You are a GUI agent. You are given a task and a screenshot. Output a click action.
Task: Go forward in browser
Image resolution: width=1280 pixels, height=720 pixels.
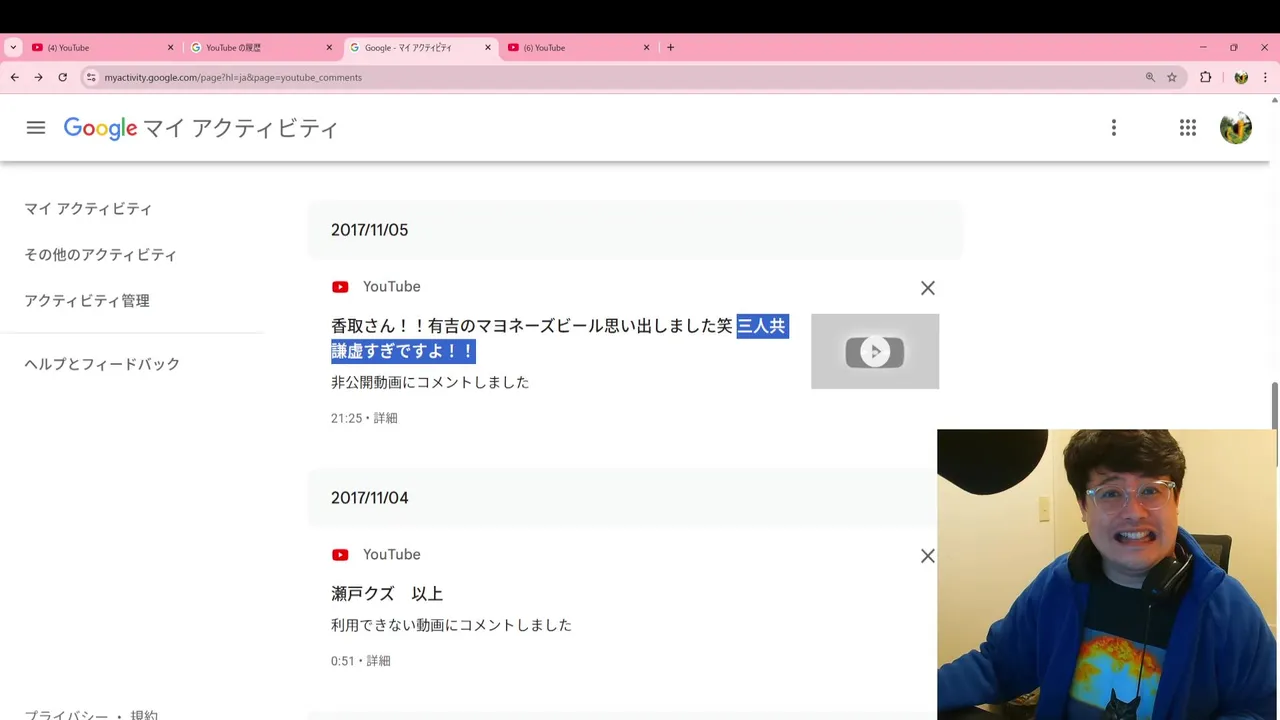[38, 77]
